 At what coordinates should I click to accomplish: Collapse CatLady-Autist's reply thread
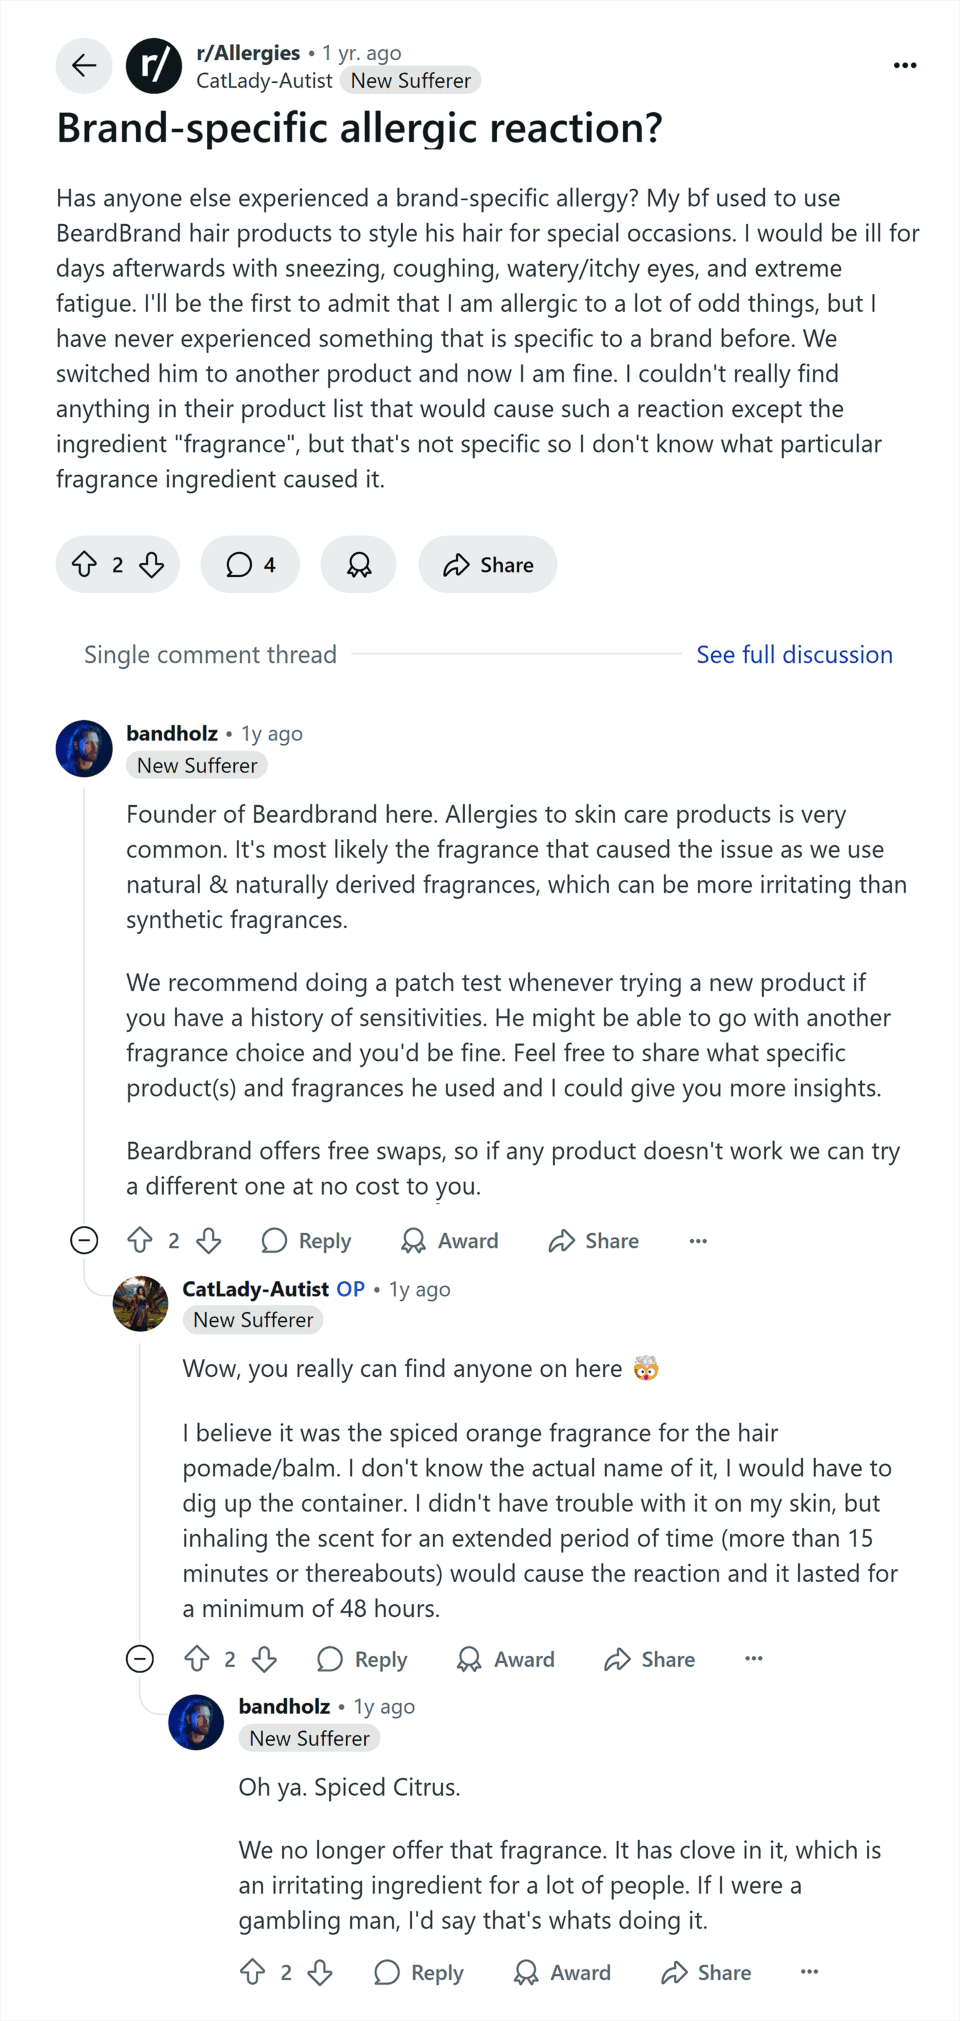(x=140, y=1659)
